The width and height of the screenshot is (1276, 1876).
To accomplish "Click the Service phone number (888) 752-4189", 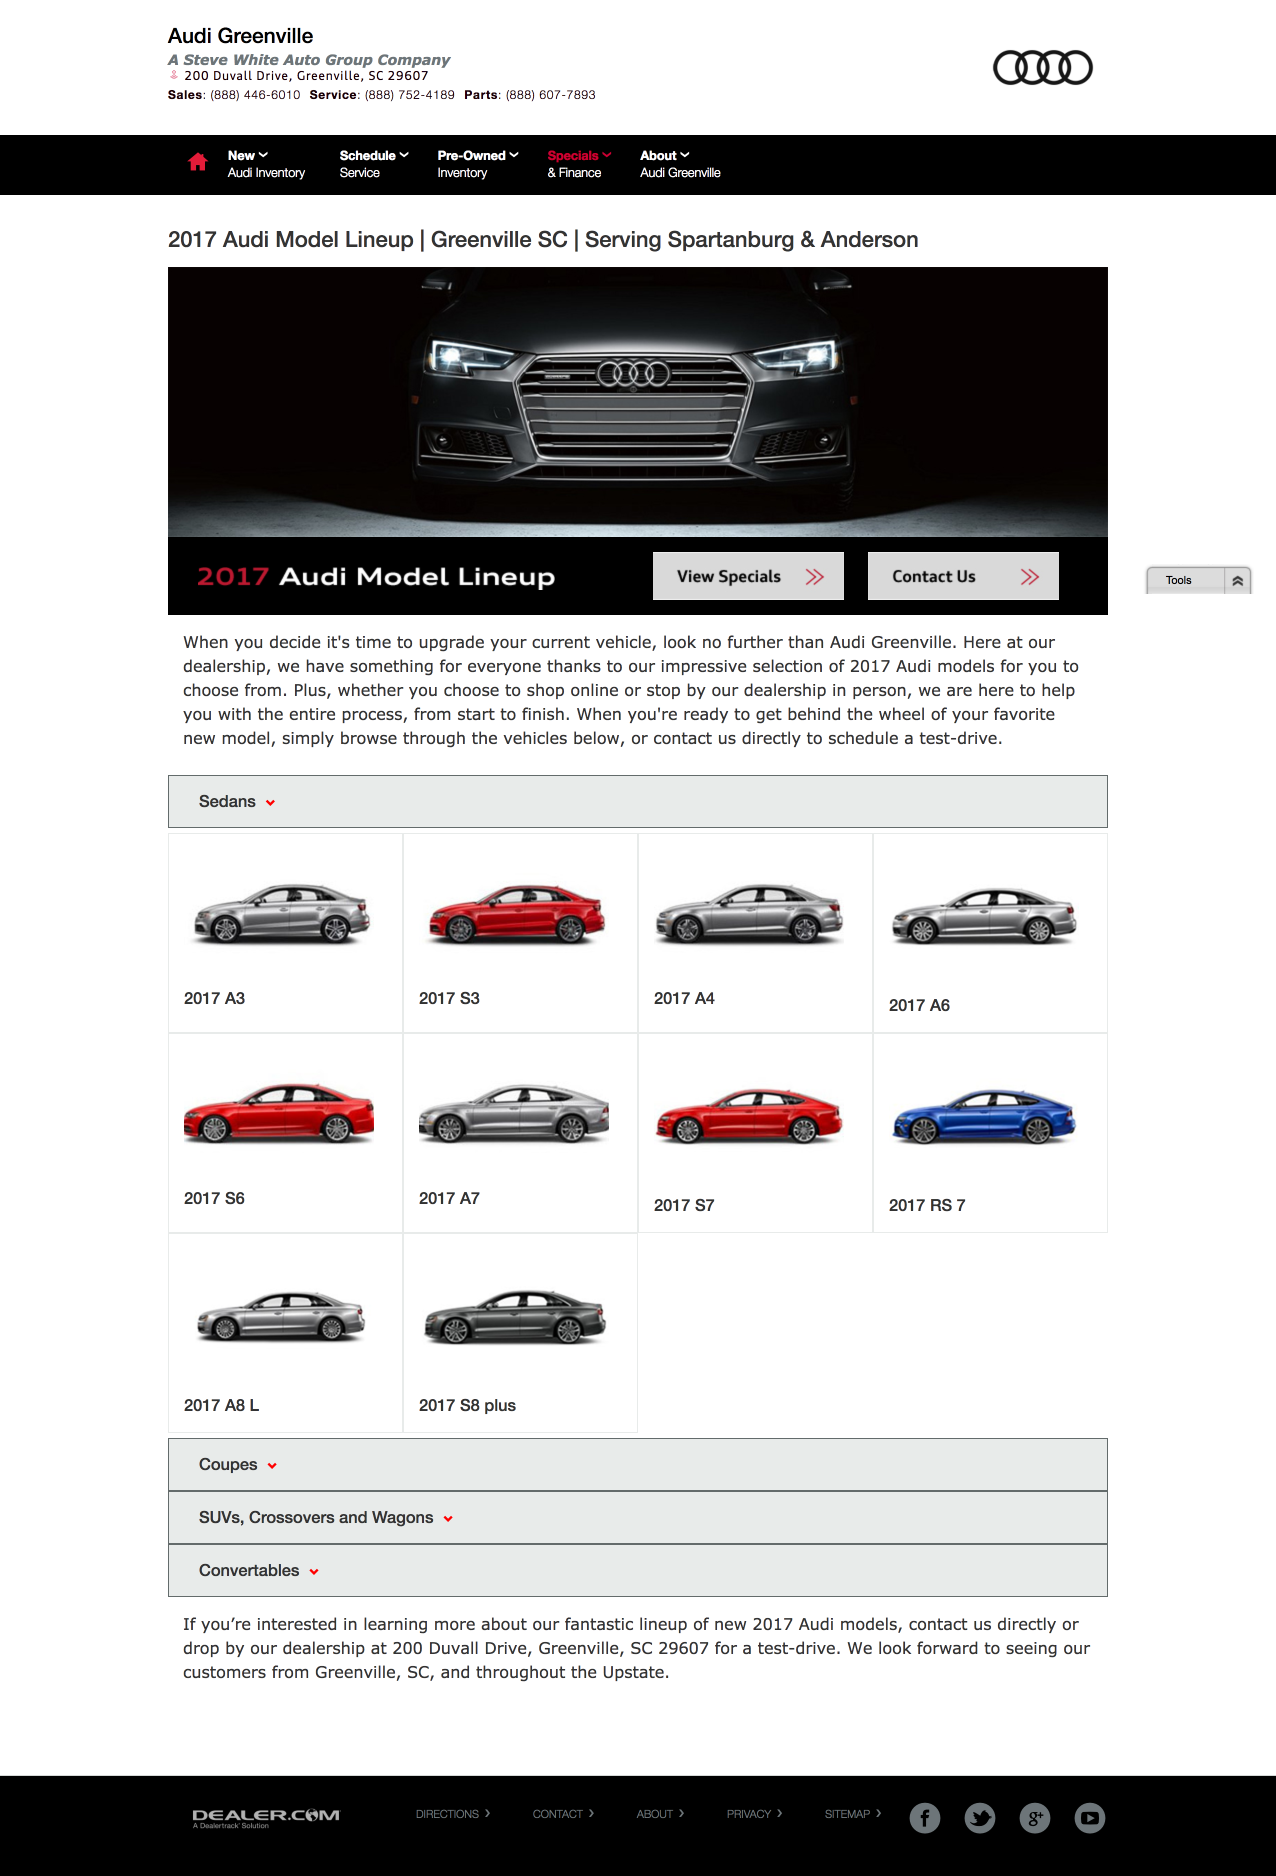I will click(410, 95).
